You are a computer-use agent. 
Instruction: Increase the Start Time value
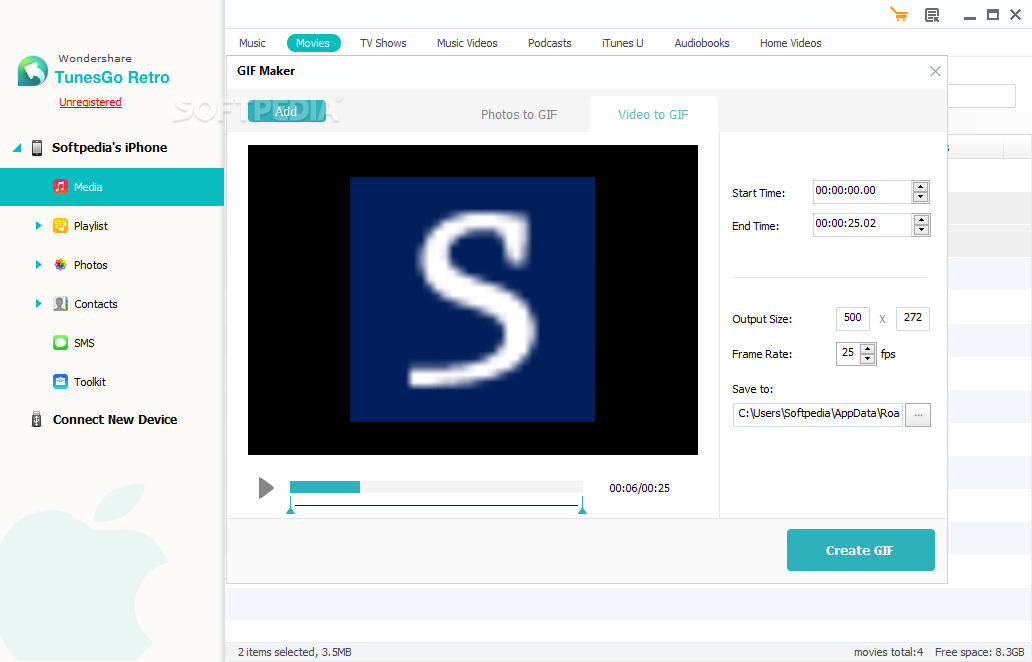[x=921, y=186]
